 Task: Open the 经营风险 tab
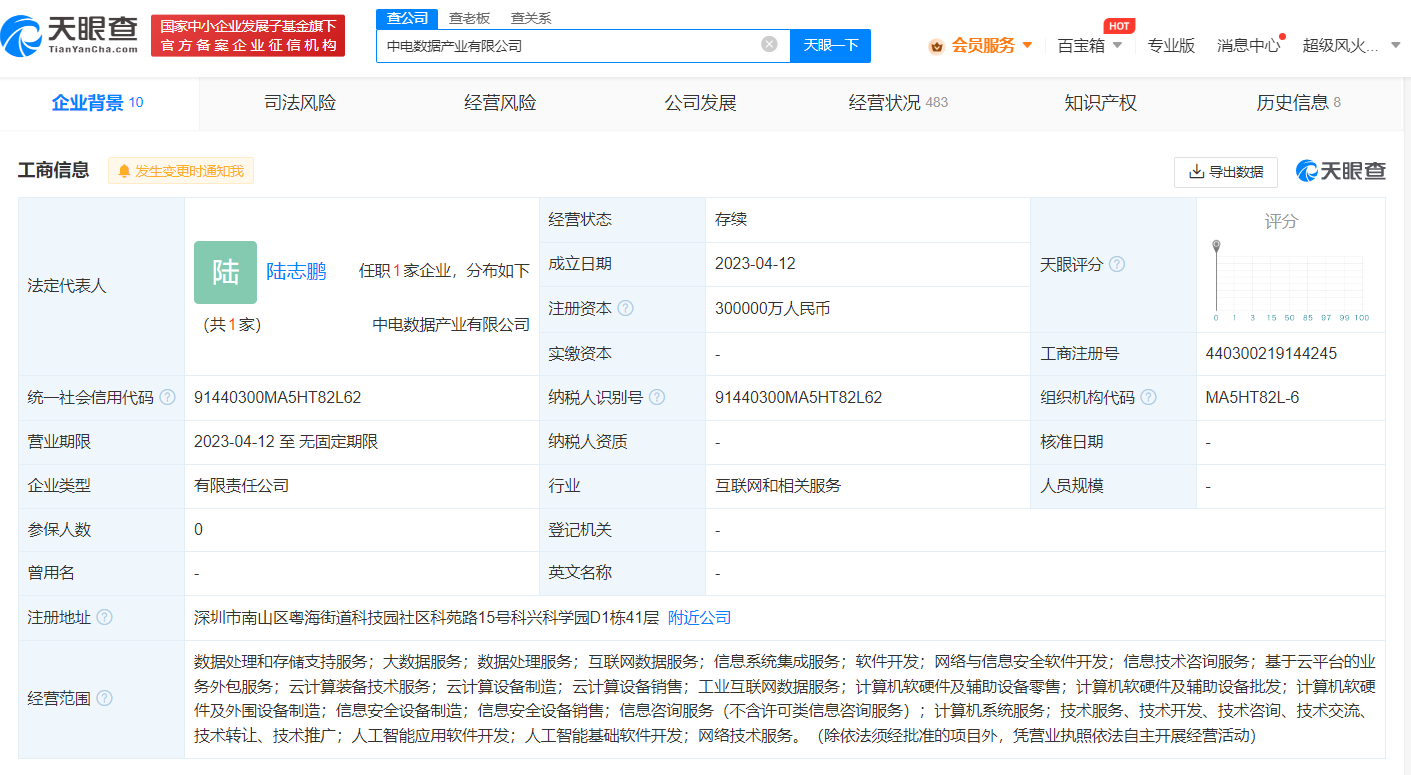[x=500, y=103]
